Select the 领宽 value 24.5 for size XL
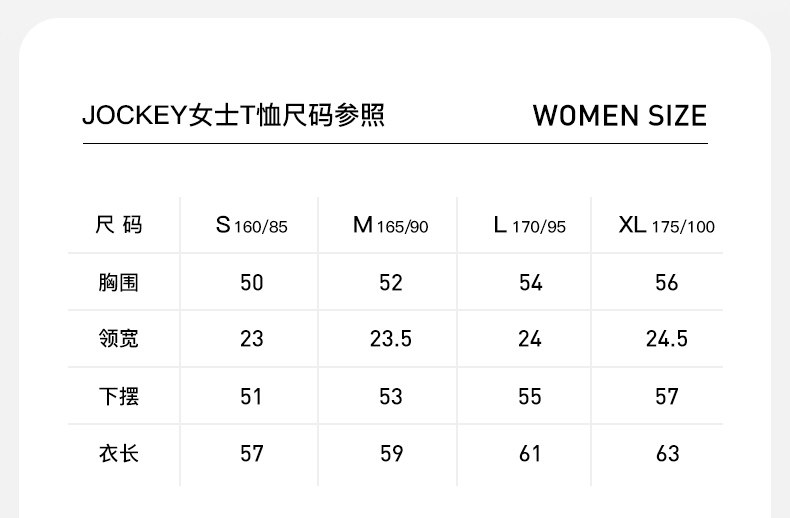The height and width of the screenshot is (518, 790). point(667,339)
